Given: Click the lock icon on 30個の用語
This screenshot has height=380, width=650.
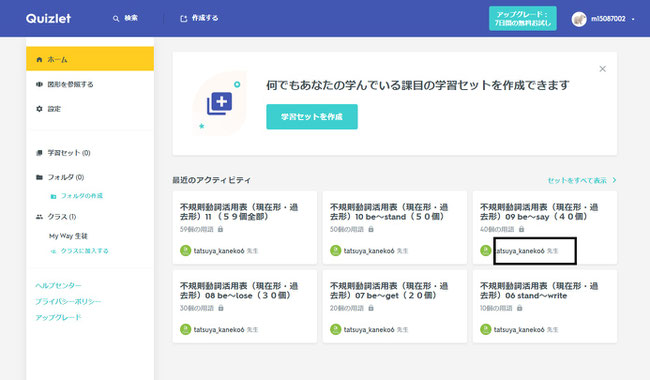Looking at the screenshot, I should pyautogui.click(x=221, y=308).
